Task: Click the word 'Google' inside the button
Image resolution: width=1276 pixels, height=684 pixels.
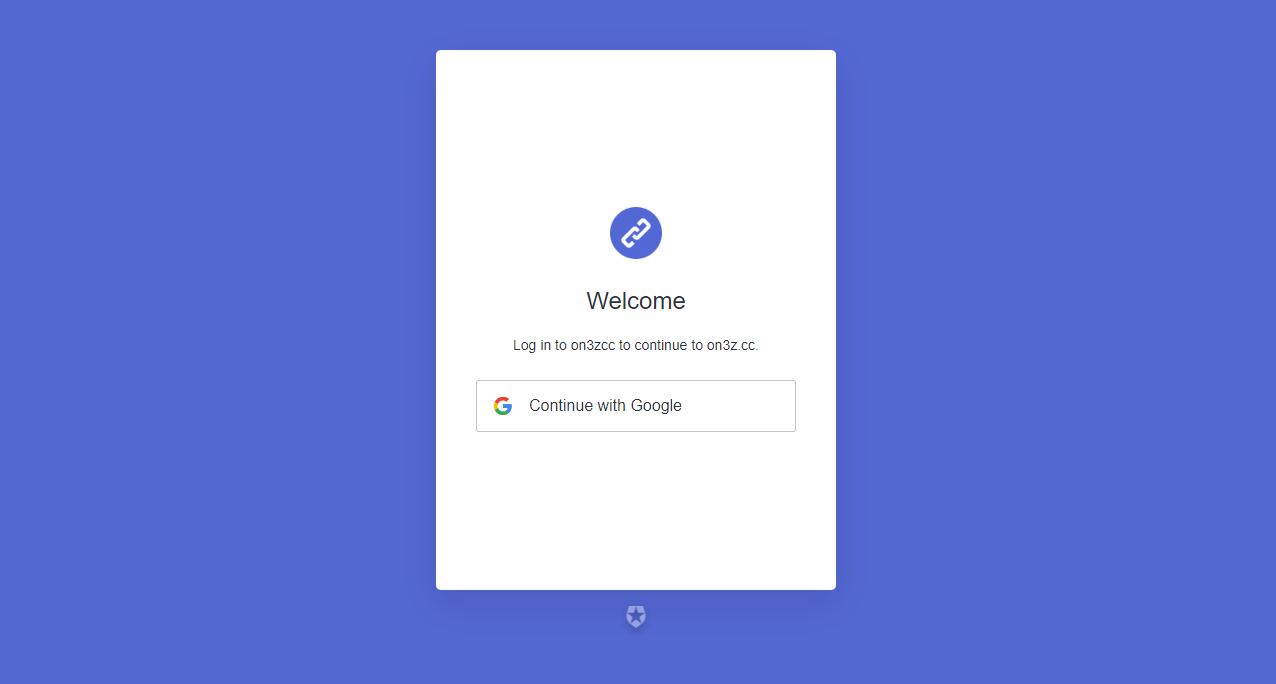Action: click(x=656, y=406)
